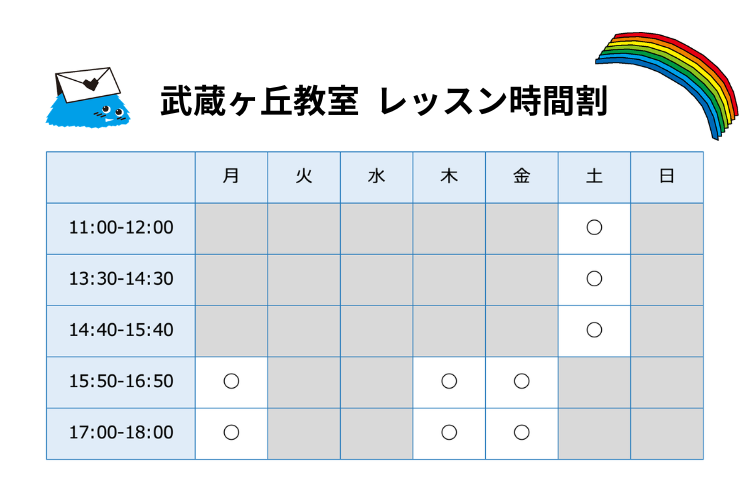This screenshot has width=750, height=500.
Task: Click the Thursday 17:00-18:00 circle
Action: pos(449,433)
